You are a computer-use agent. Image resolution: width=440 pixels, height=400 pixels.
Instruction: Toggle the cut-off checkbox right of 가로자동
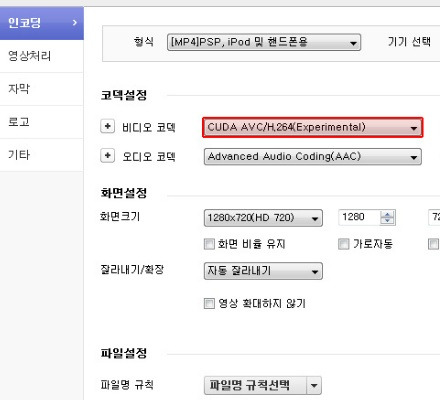point(433,244)
